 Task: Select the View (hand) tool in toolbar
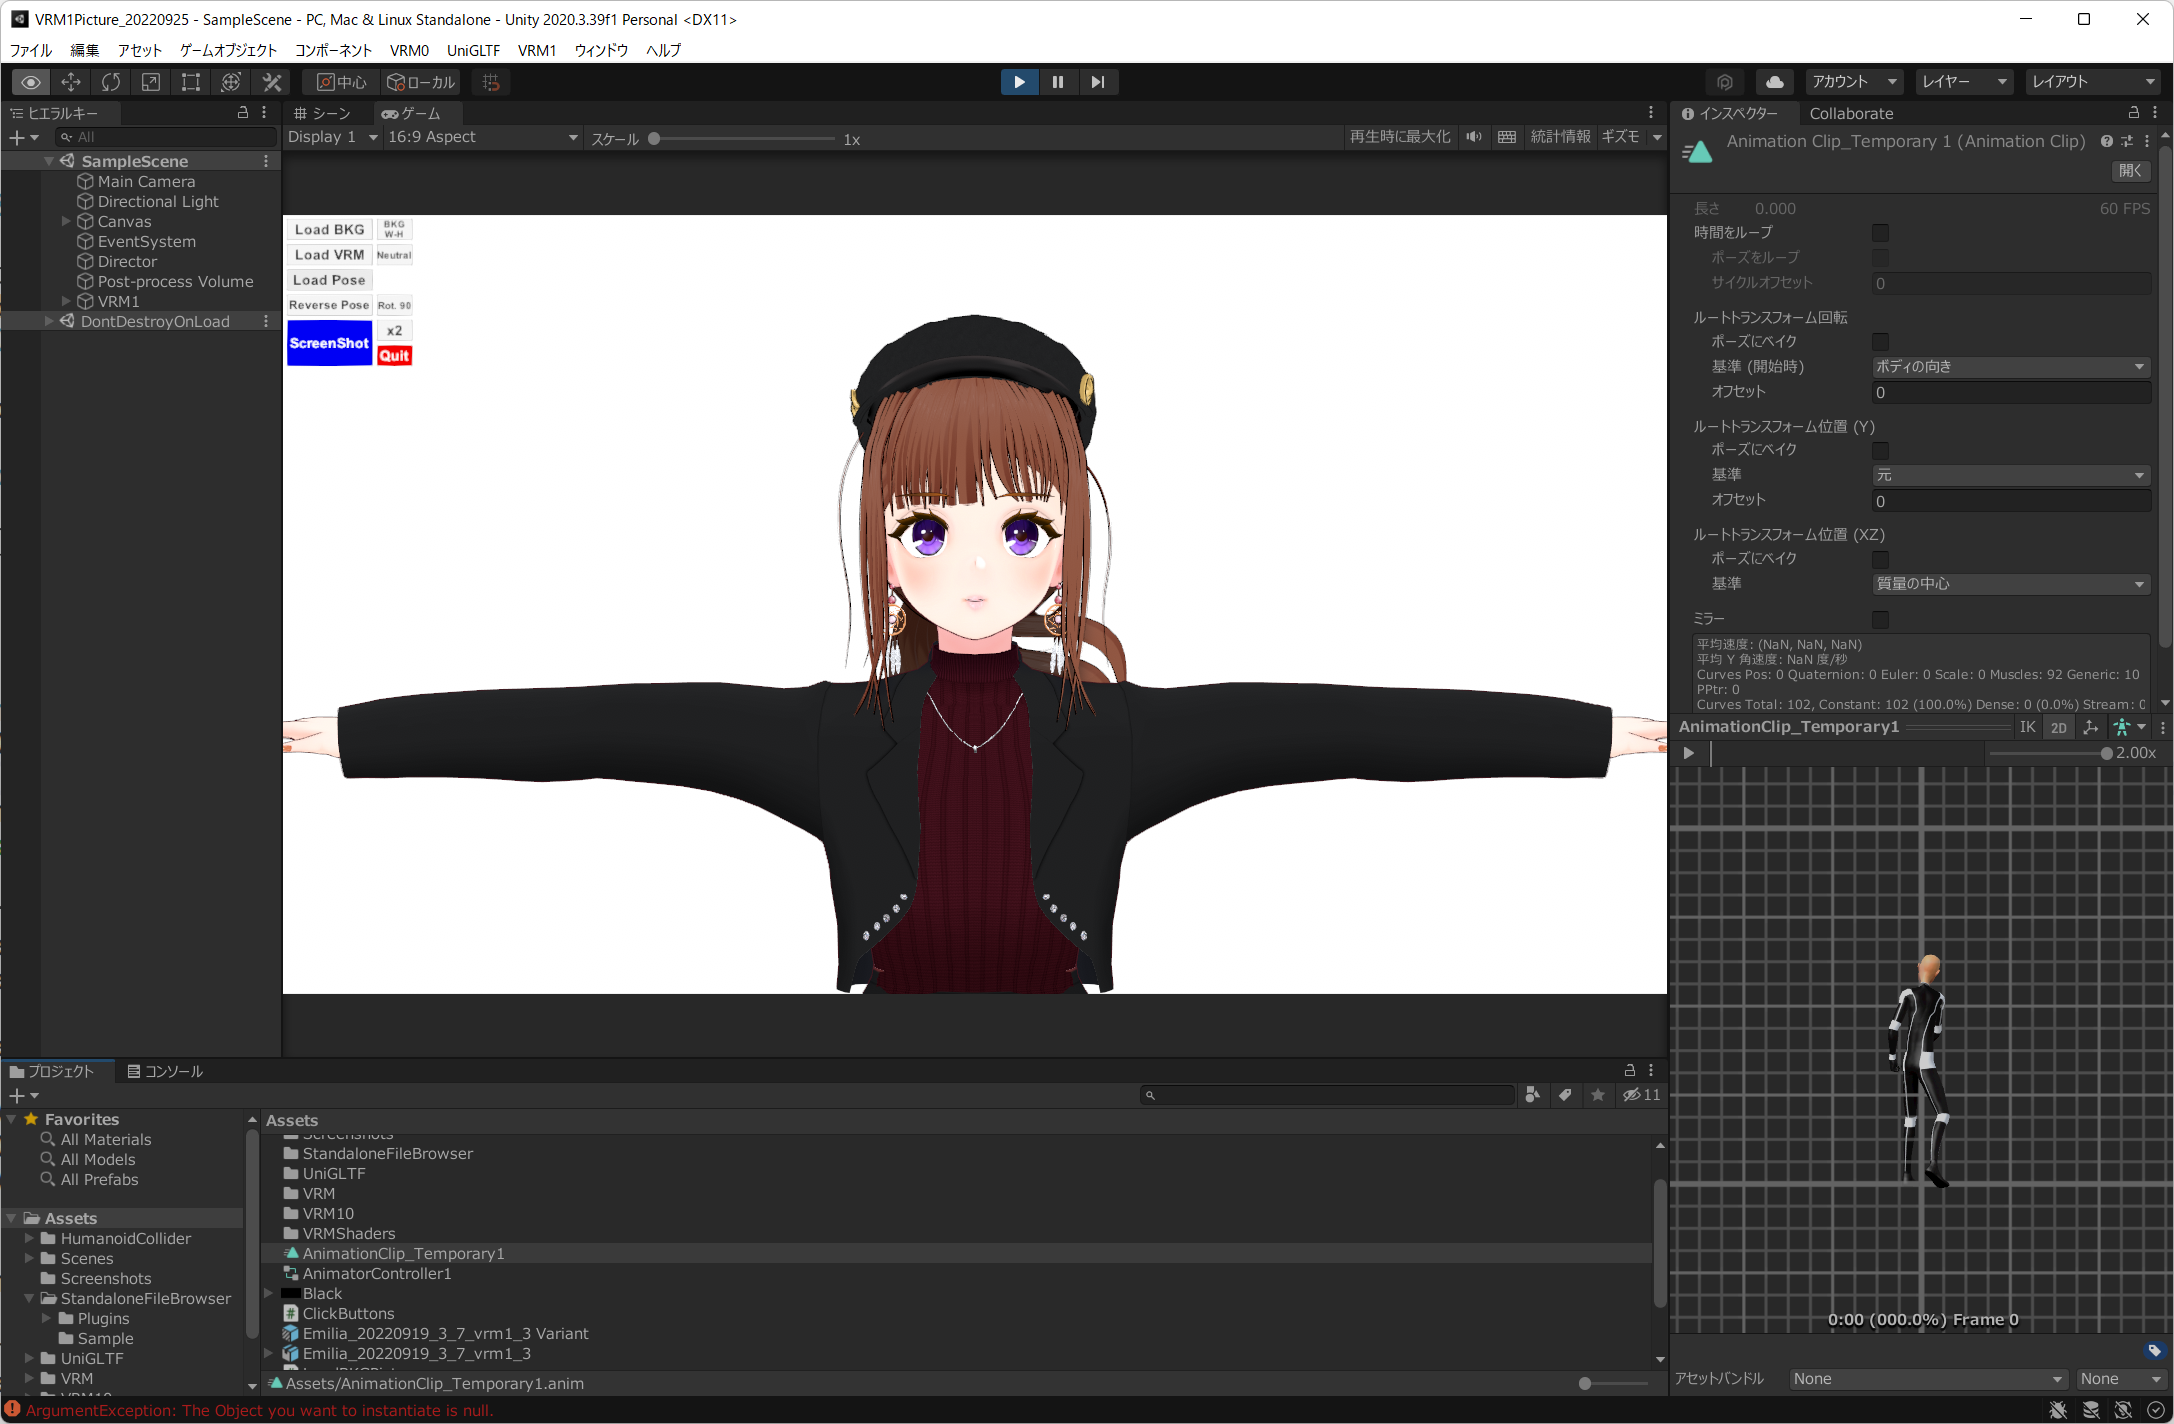coord(31,82)
